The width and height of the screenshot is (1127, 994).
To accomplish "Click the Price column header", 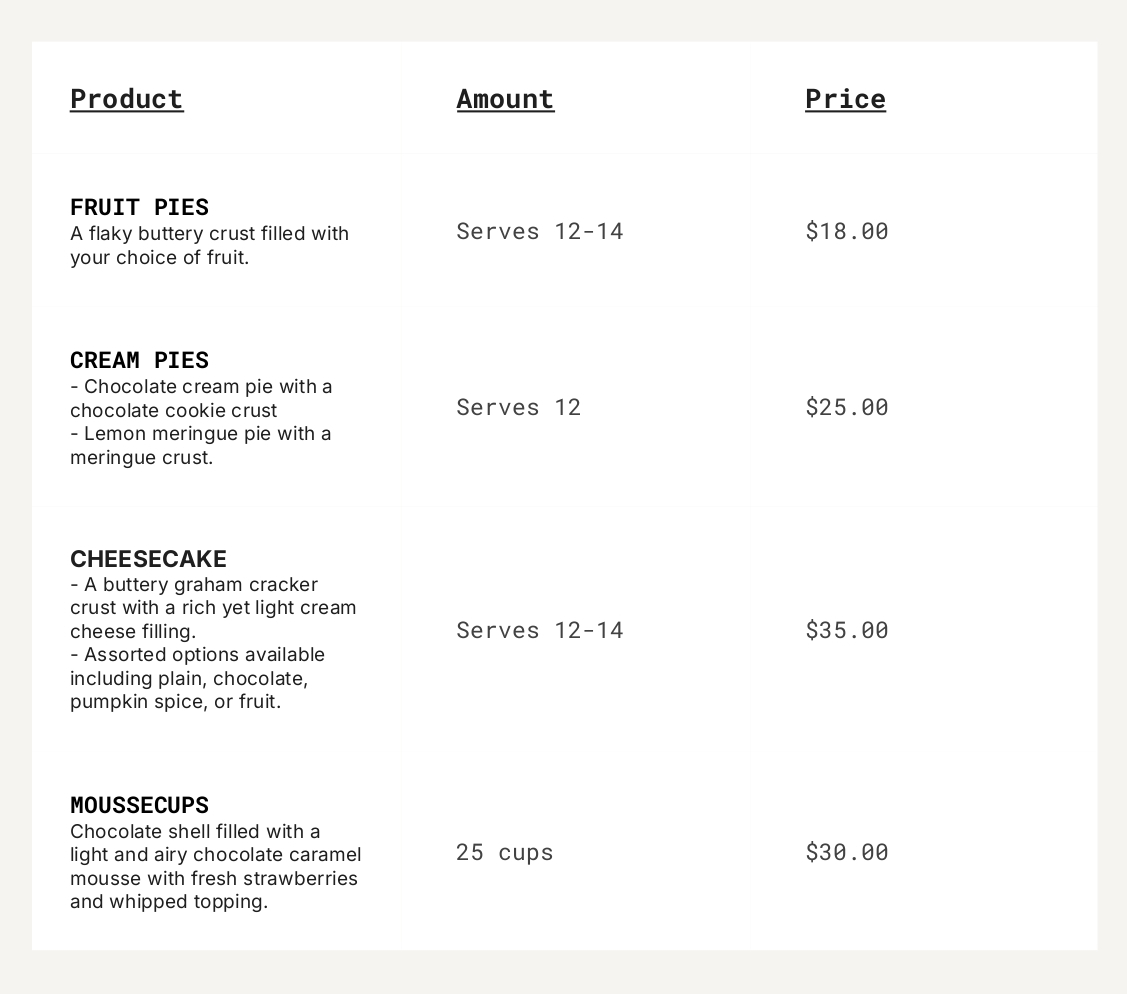I will click(x=845, y=99).
